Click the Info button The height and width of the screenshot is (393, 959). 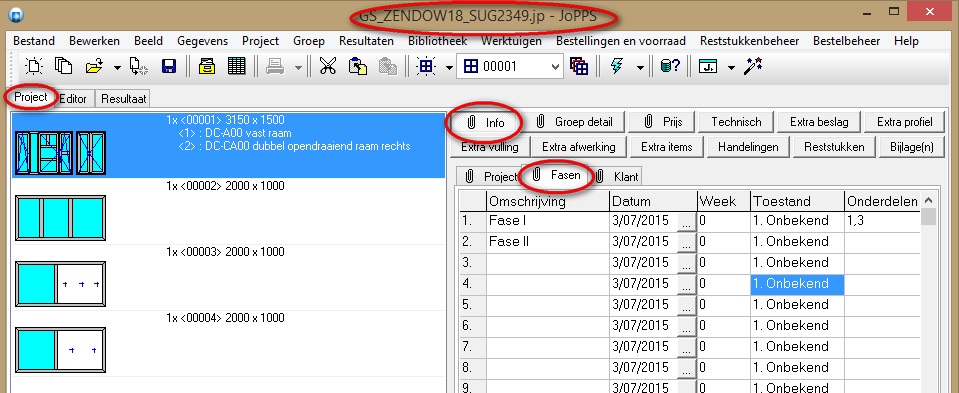click(x=486, y=122)
